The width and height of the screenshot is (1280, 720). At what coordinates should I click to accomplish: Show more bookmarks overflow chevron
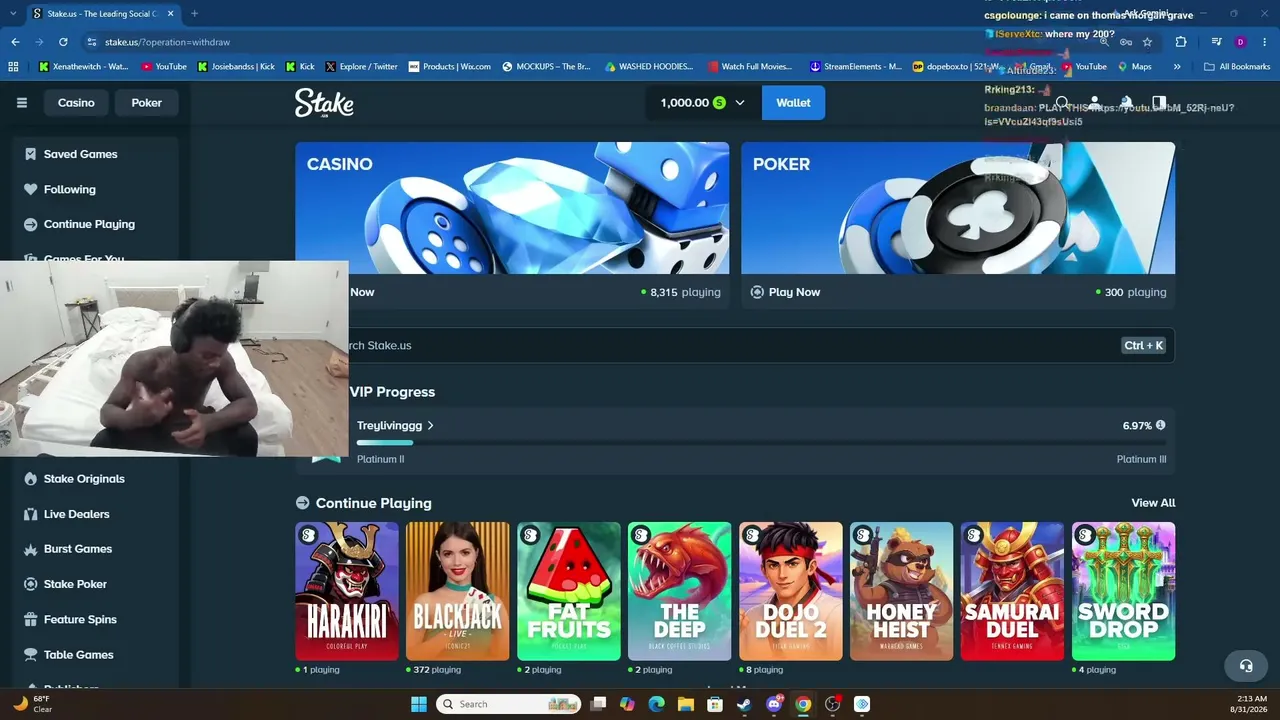coord(1177,67)
